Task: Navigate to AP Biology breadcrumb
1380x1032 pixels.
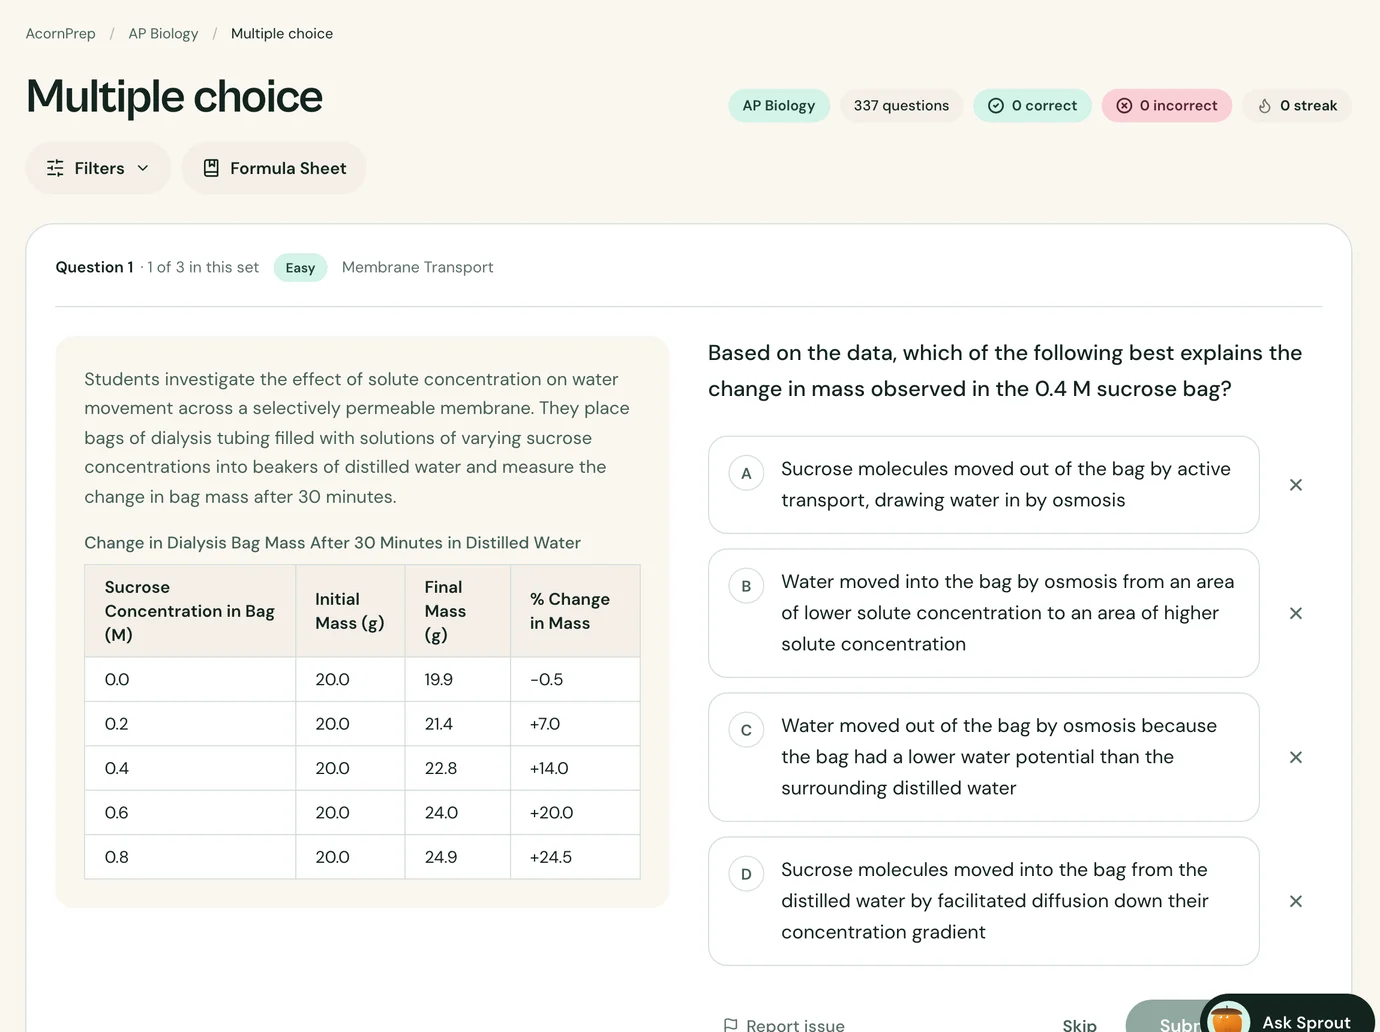Action: tap(163, 33)
